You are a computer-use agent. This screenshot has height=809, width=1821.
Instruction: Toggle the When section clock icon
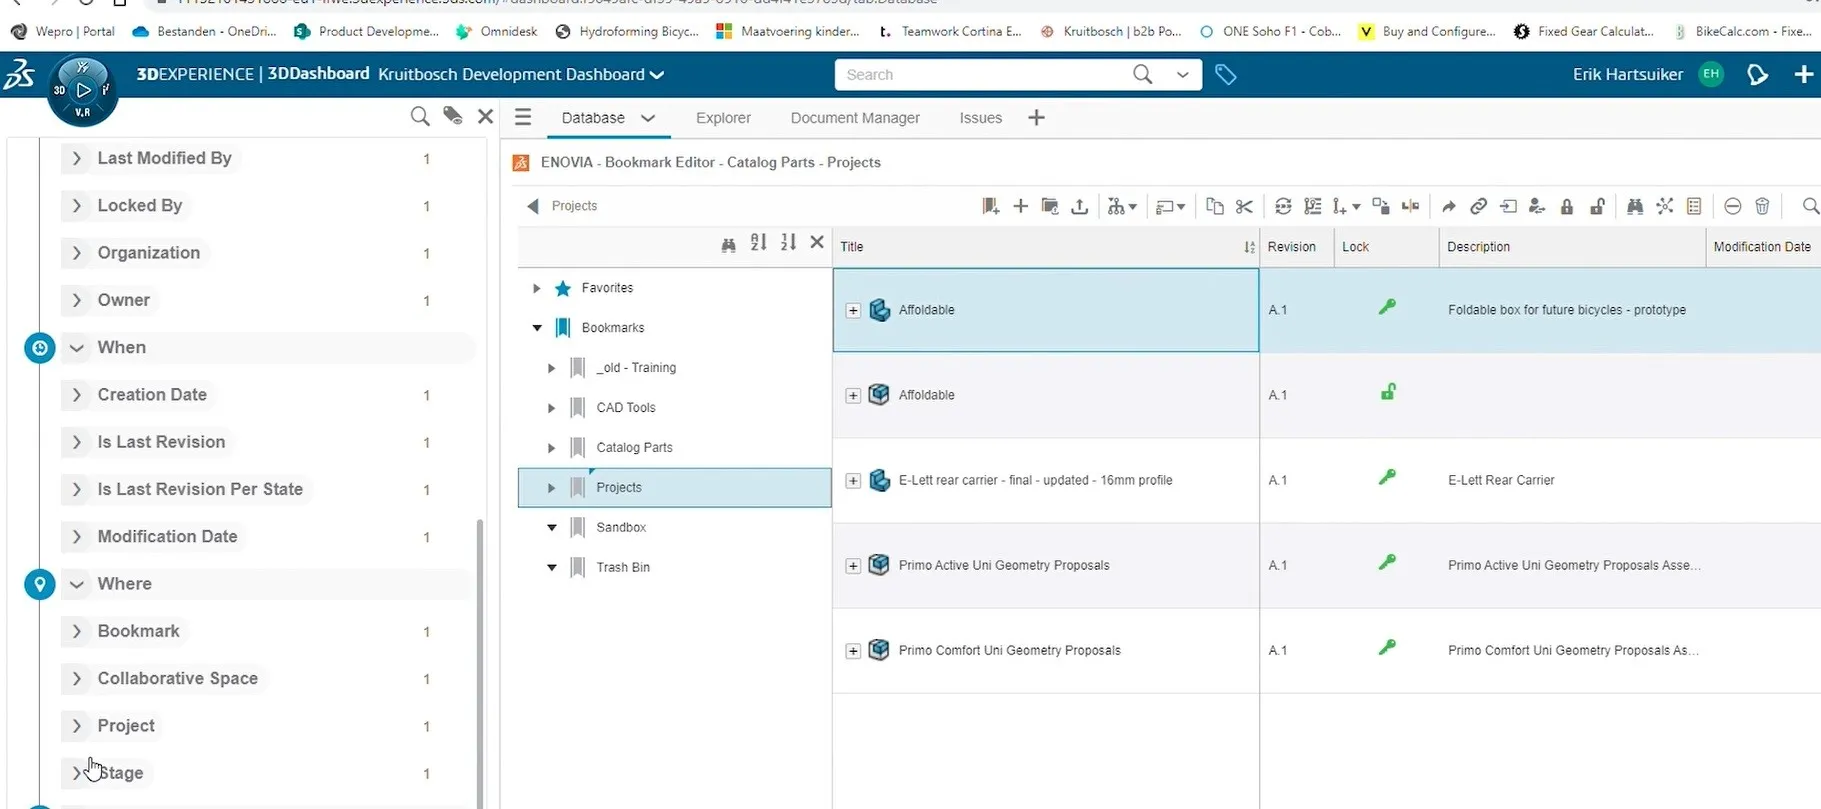40,348
